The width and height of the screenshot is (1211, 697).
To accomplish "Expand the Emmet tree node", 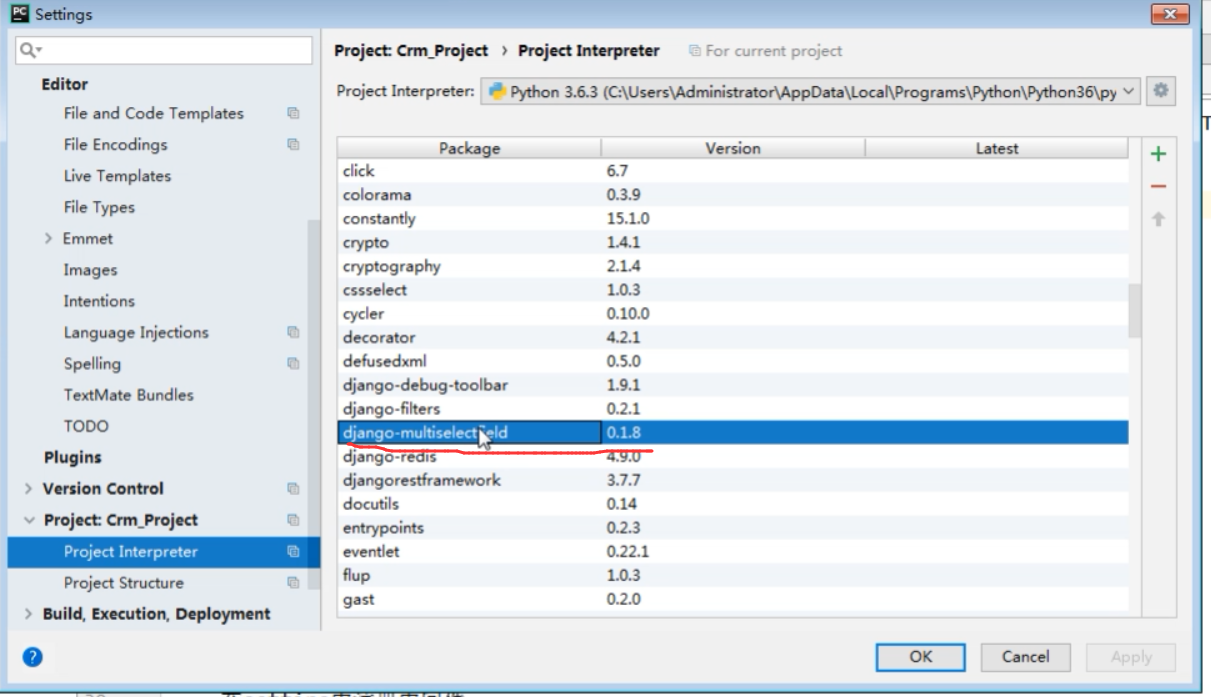I will coord(49,238).
